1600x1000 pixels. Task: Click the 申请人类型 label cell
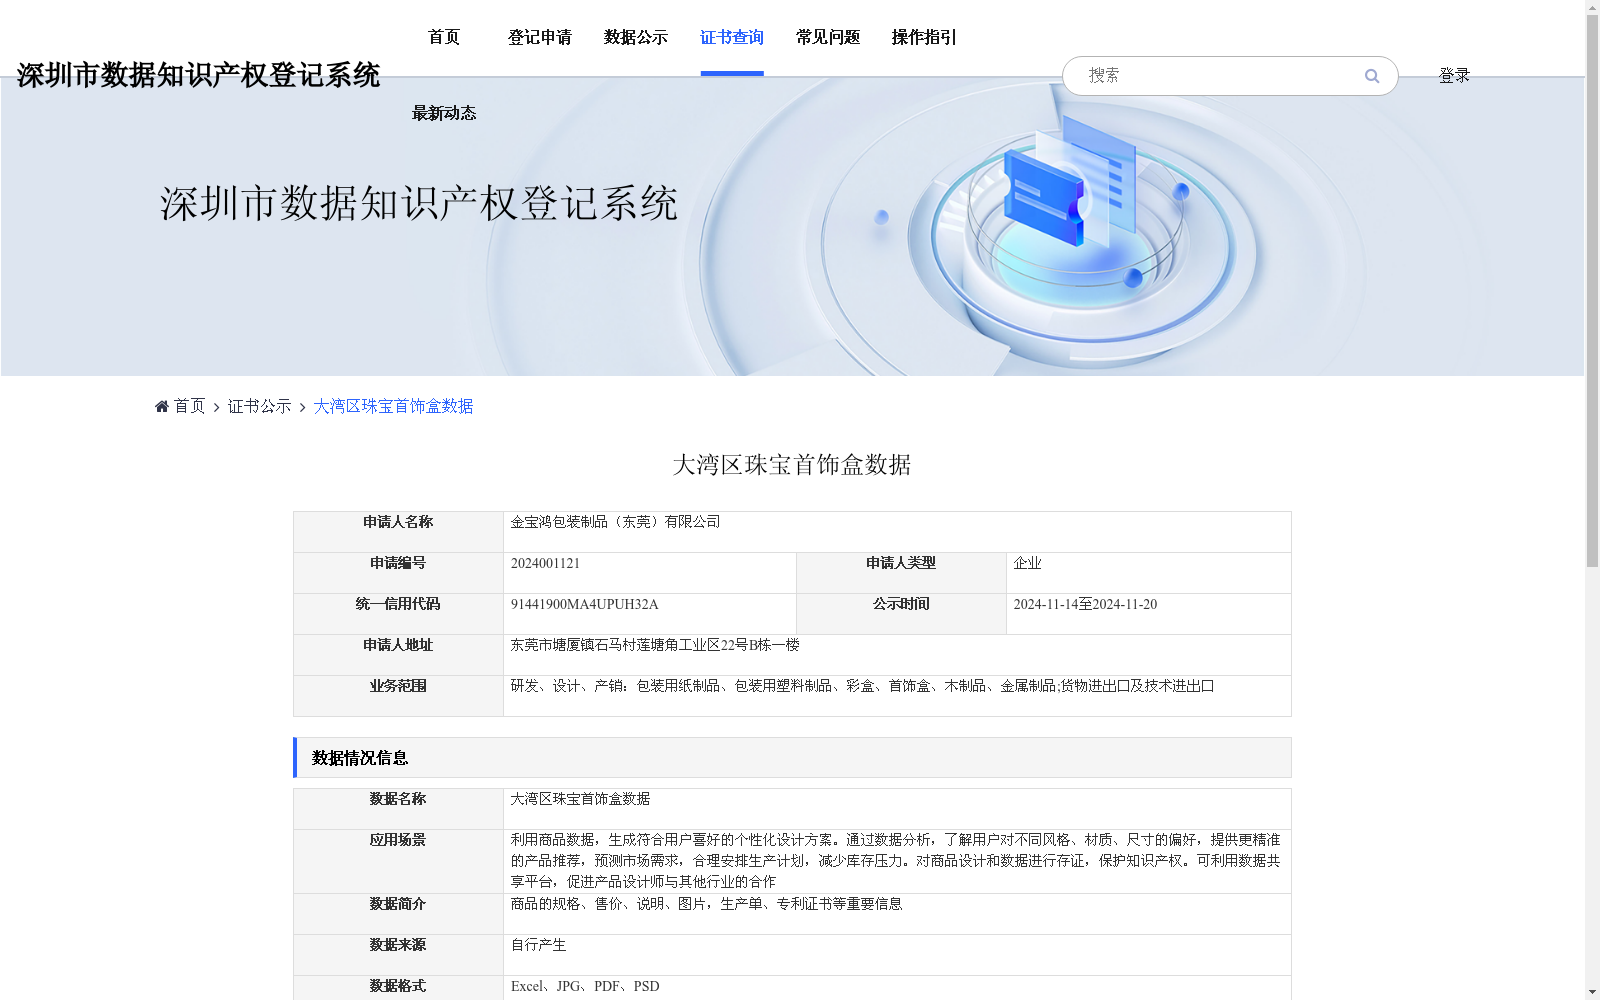(x=901, y=573)
